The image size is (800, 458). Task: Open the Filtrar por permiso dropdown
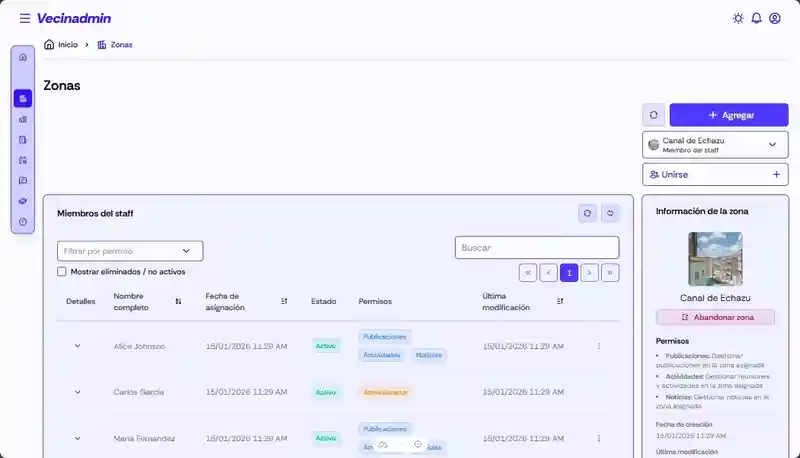130,251
